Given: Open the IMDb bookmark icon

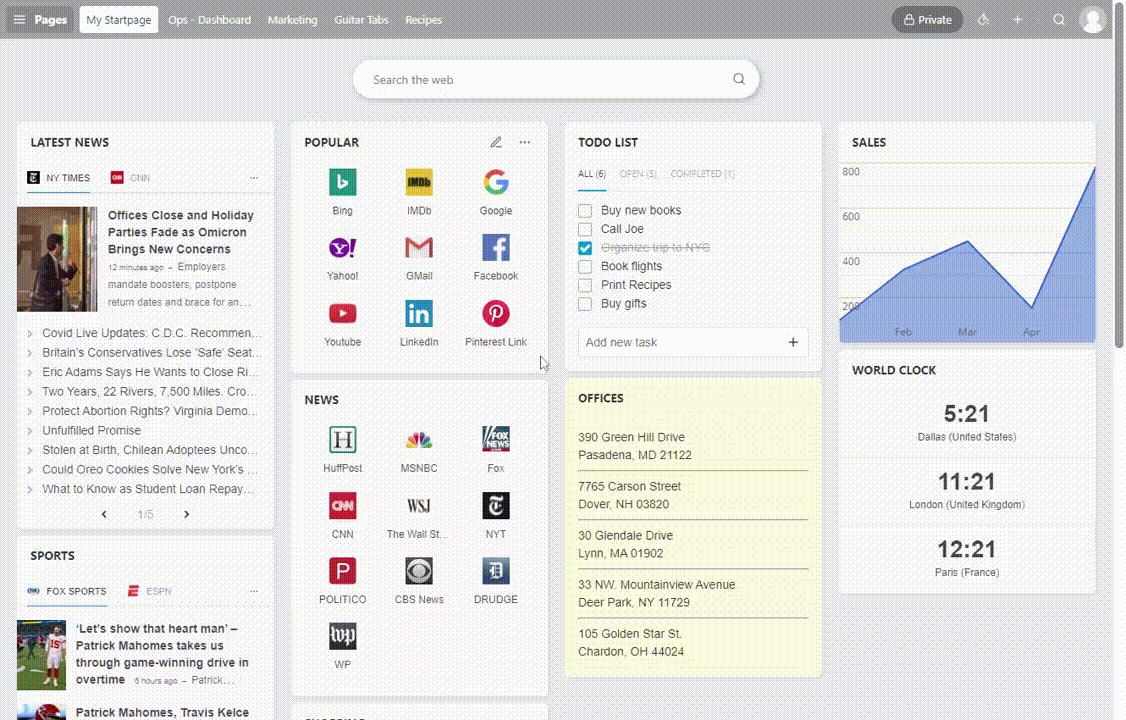Looking at the screenshot, I should [x=419, y=182].
